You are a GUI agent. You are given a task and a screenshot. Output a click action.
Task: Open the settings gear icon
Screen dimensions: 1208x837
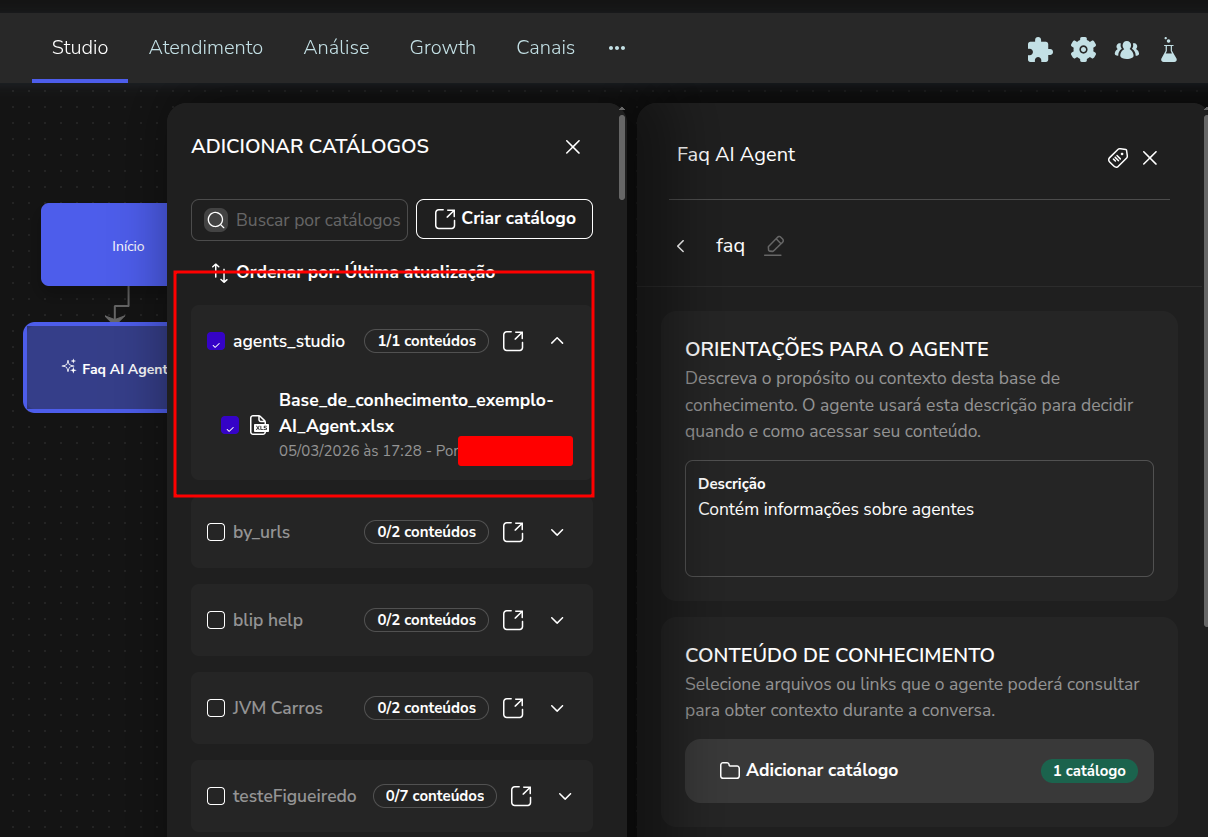(1083, 49)
